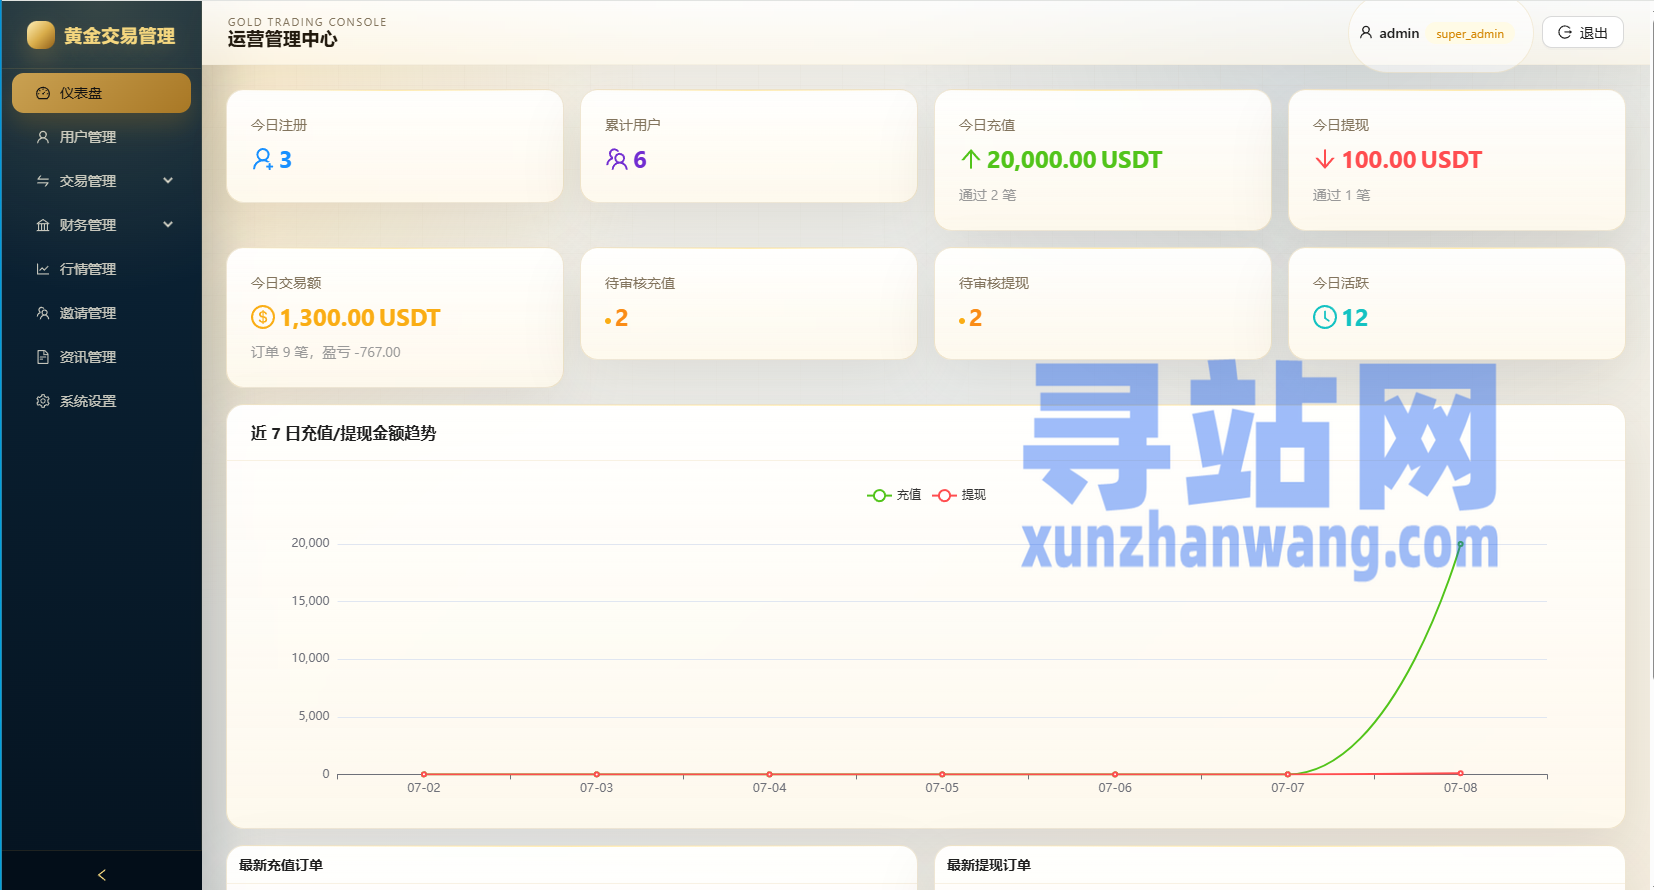Click the team icon in 累计用户 card

click(617, 159)
